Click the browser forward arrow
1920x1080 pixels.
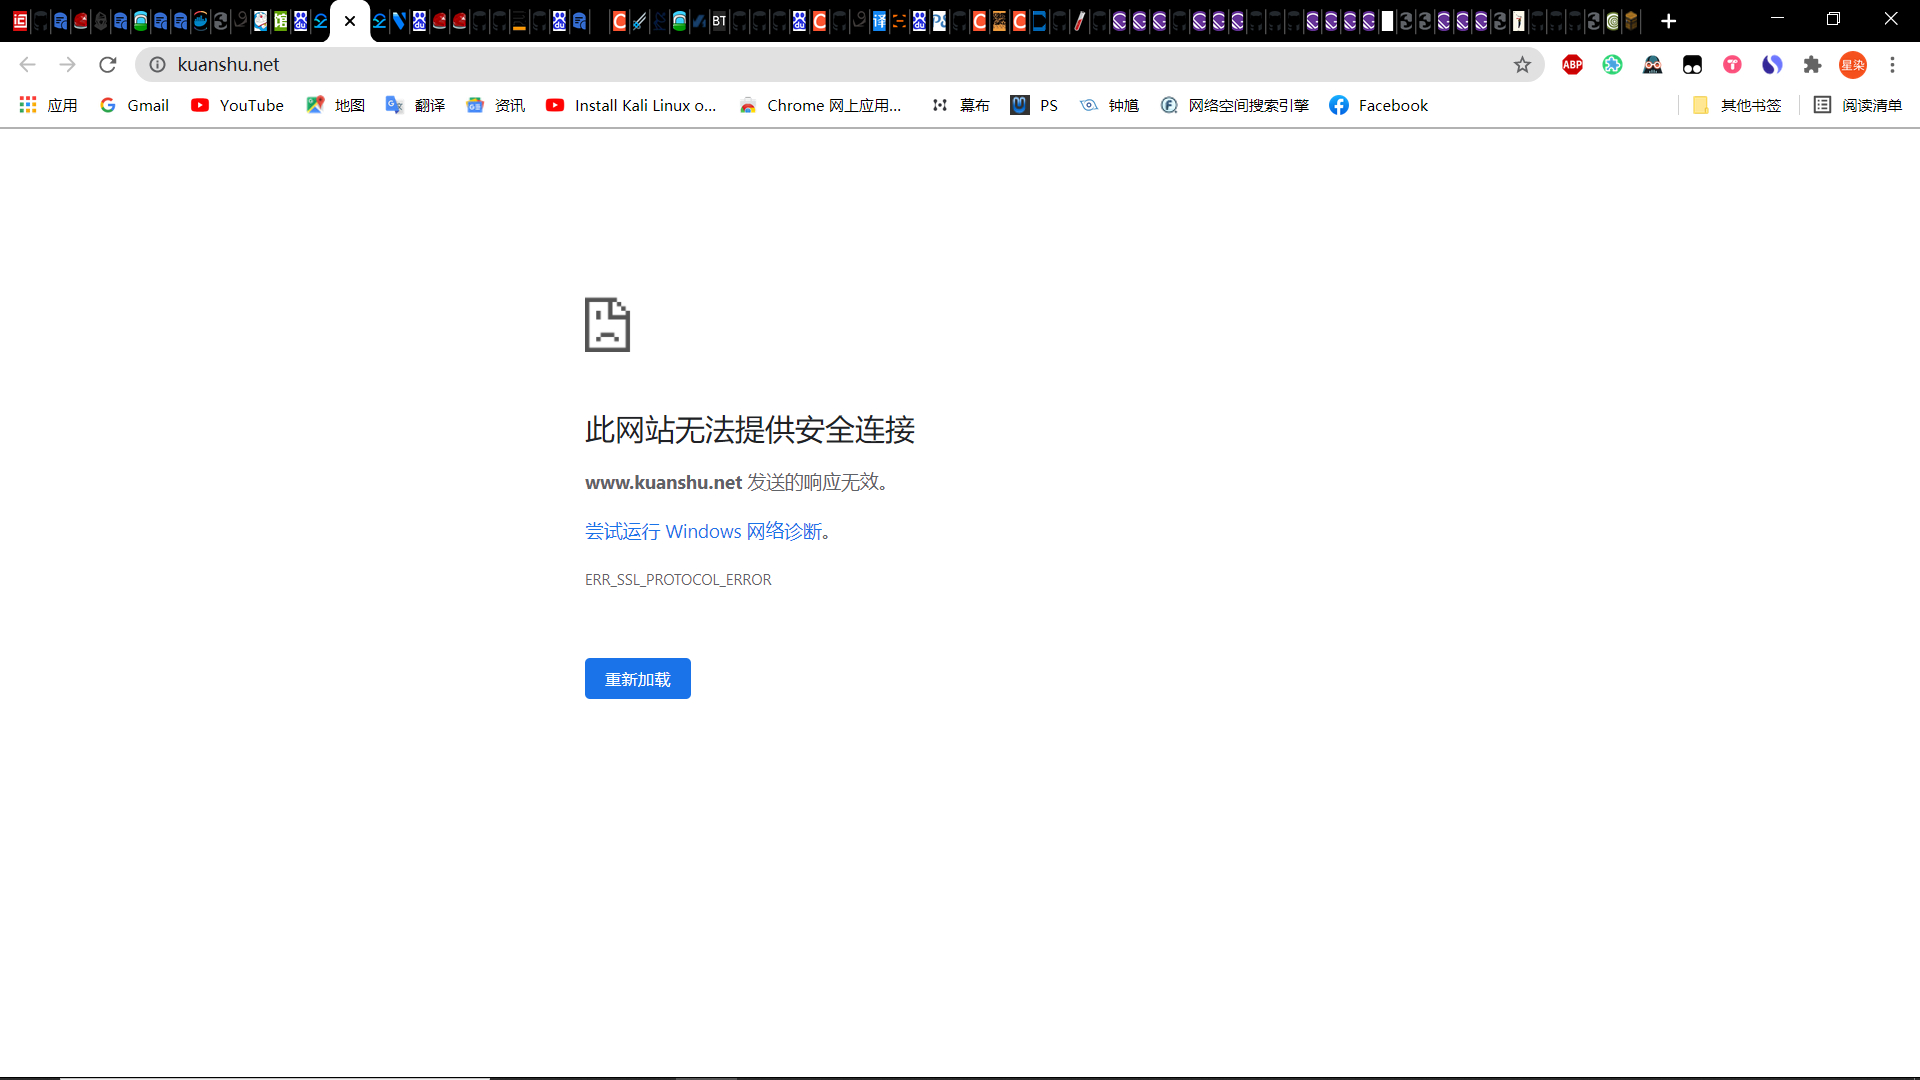pos(67,65)
